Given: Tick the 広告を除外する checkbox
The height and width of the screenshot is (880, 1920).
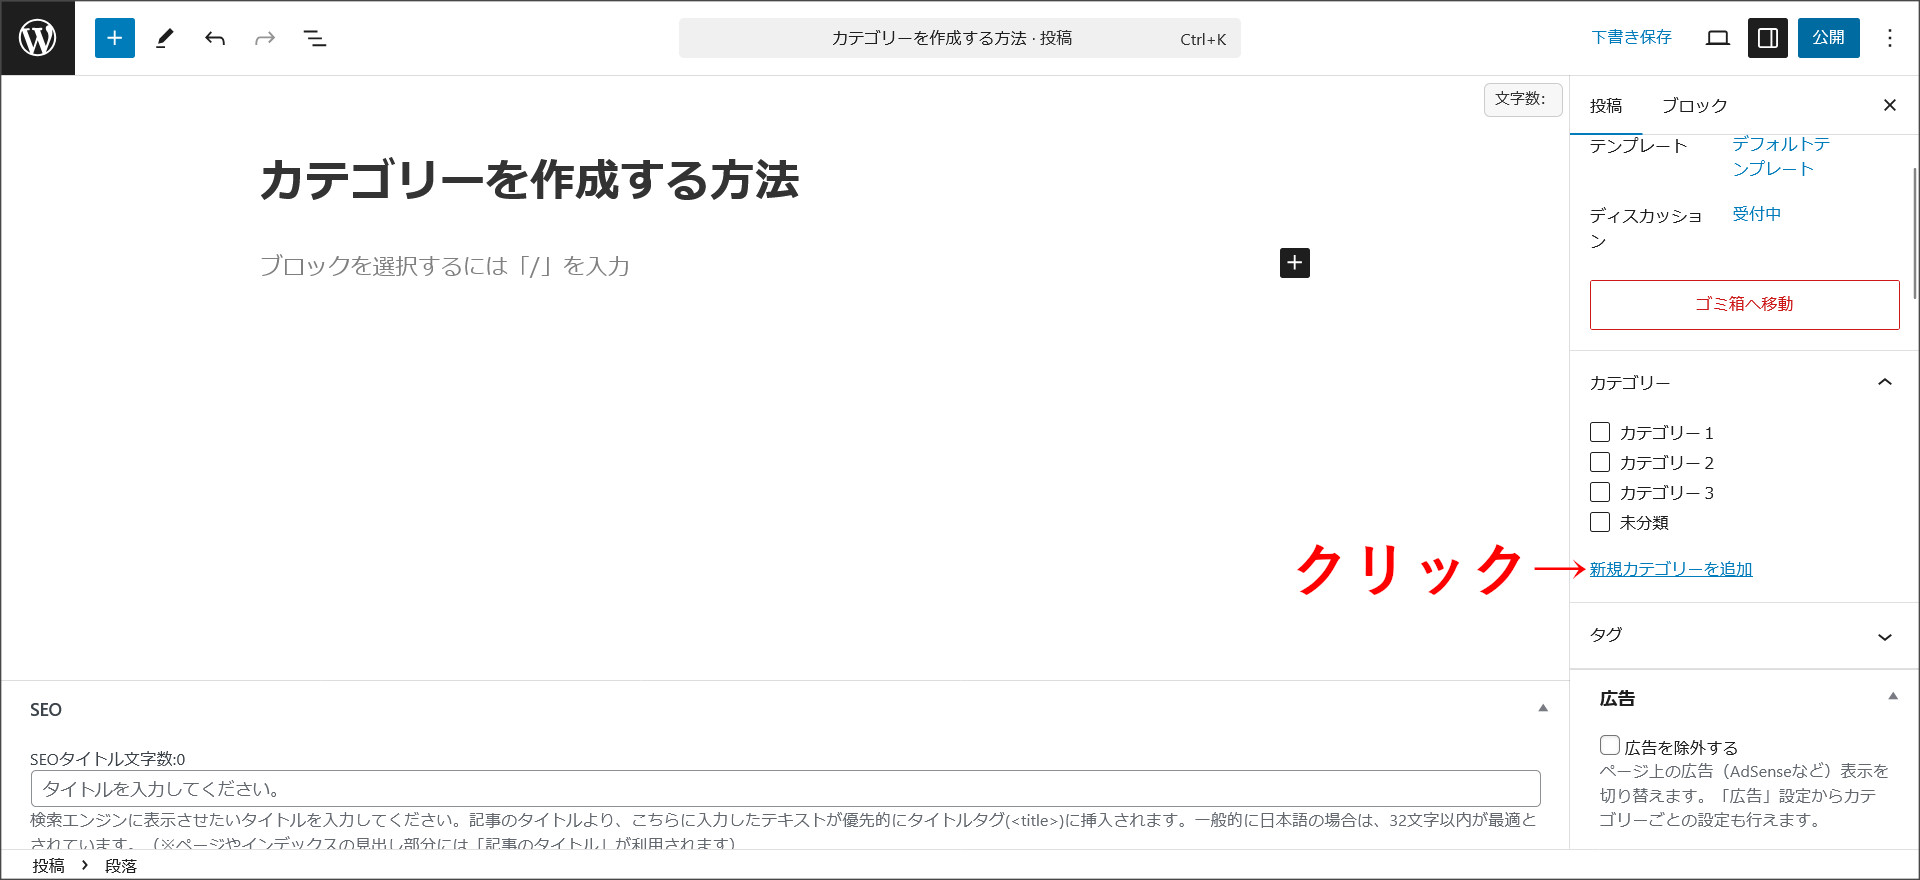Looking at the screenshot, I should click(x=1610, y=745).
